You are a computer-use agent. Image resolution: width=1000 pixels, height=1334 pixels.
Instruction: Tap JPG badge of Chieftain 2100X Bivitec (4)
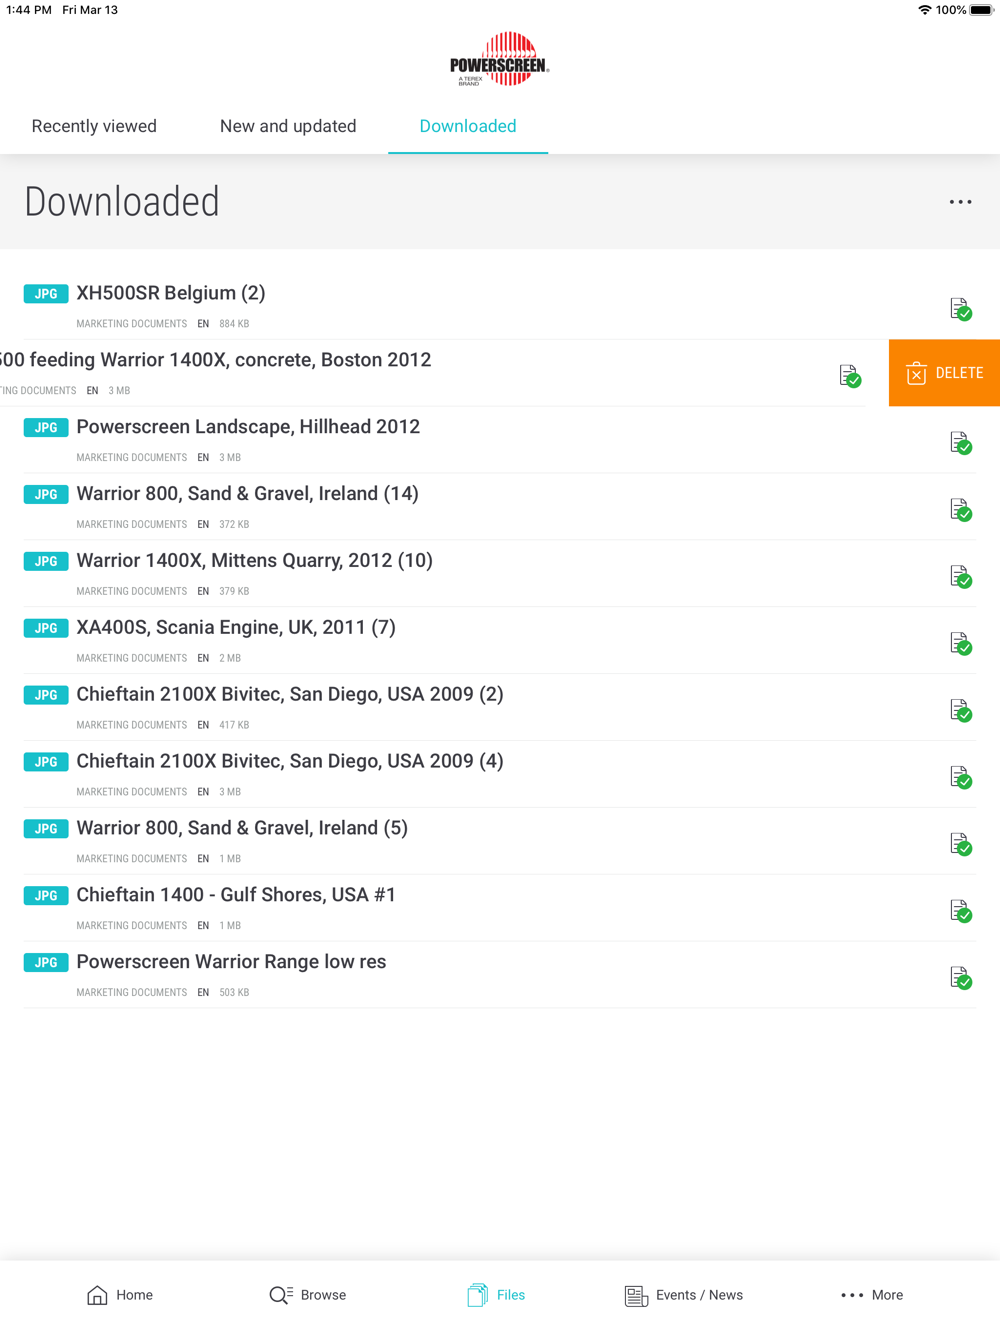tap(46, 762)
